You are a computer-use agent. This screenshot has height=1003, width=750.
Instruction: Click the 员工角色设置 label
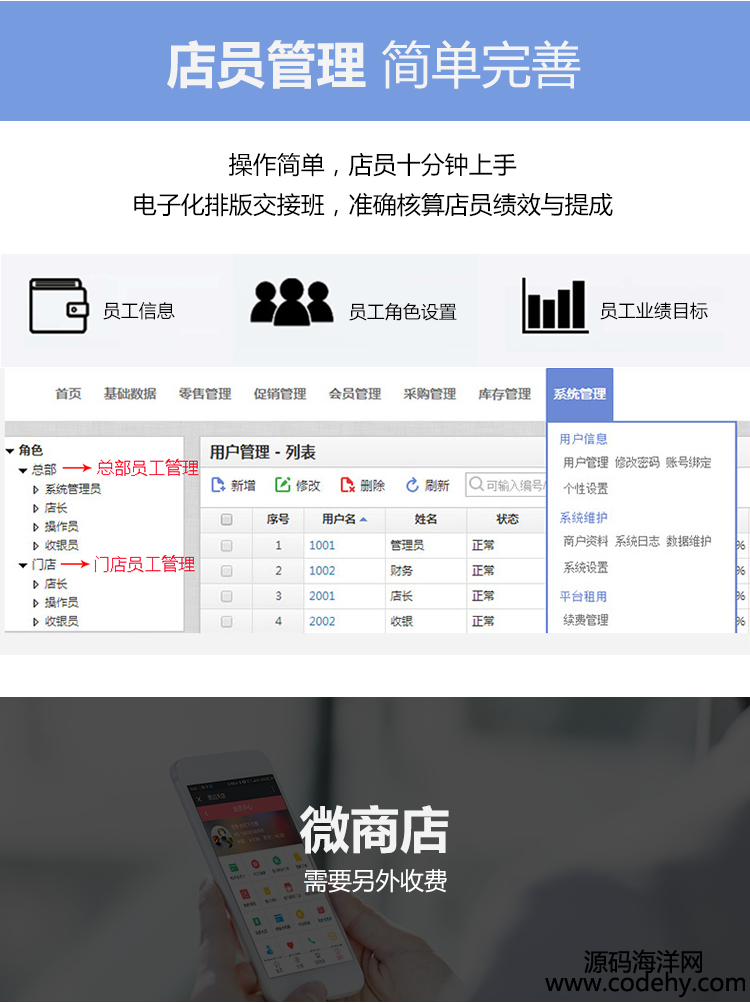(x=403, y=312)
